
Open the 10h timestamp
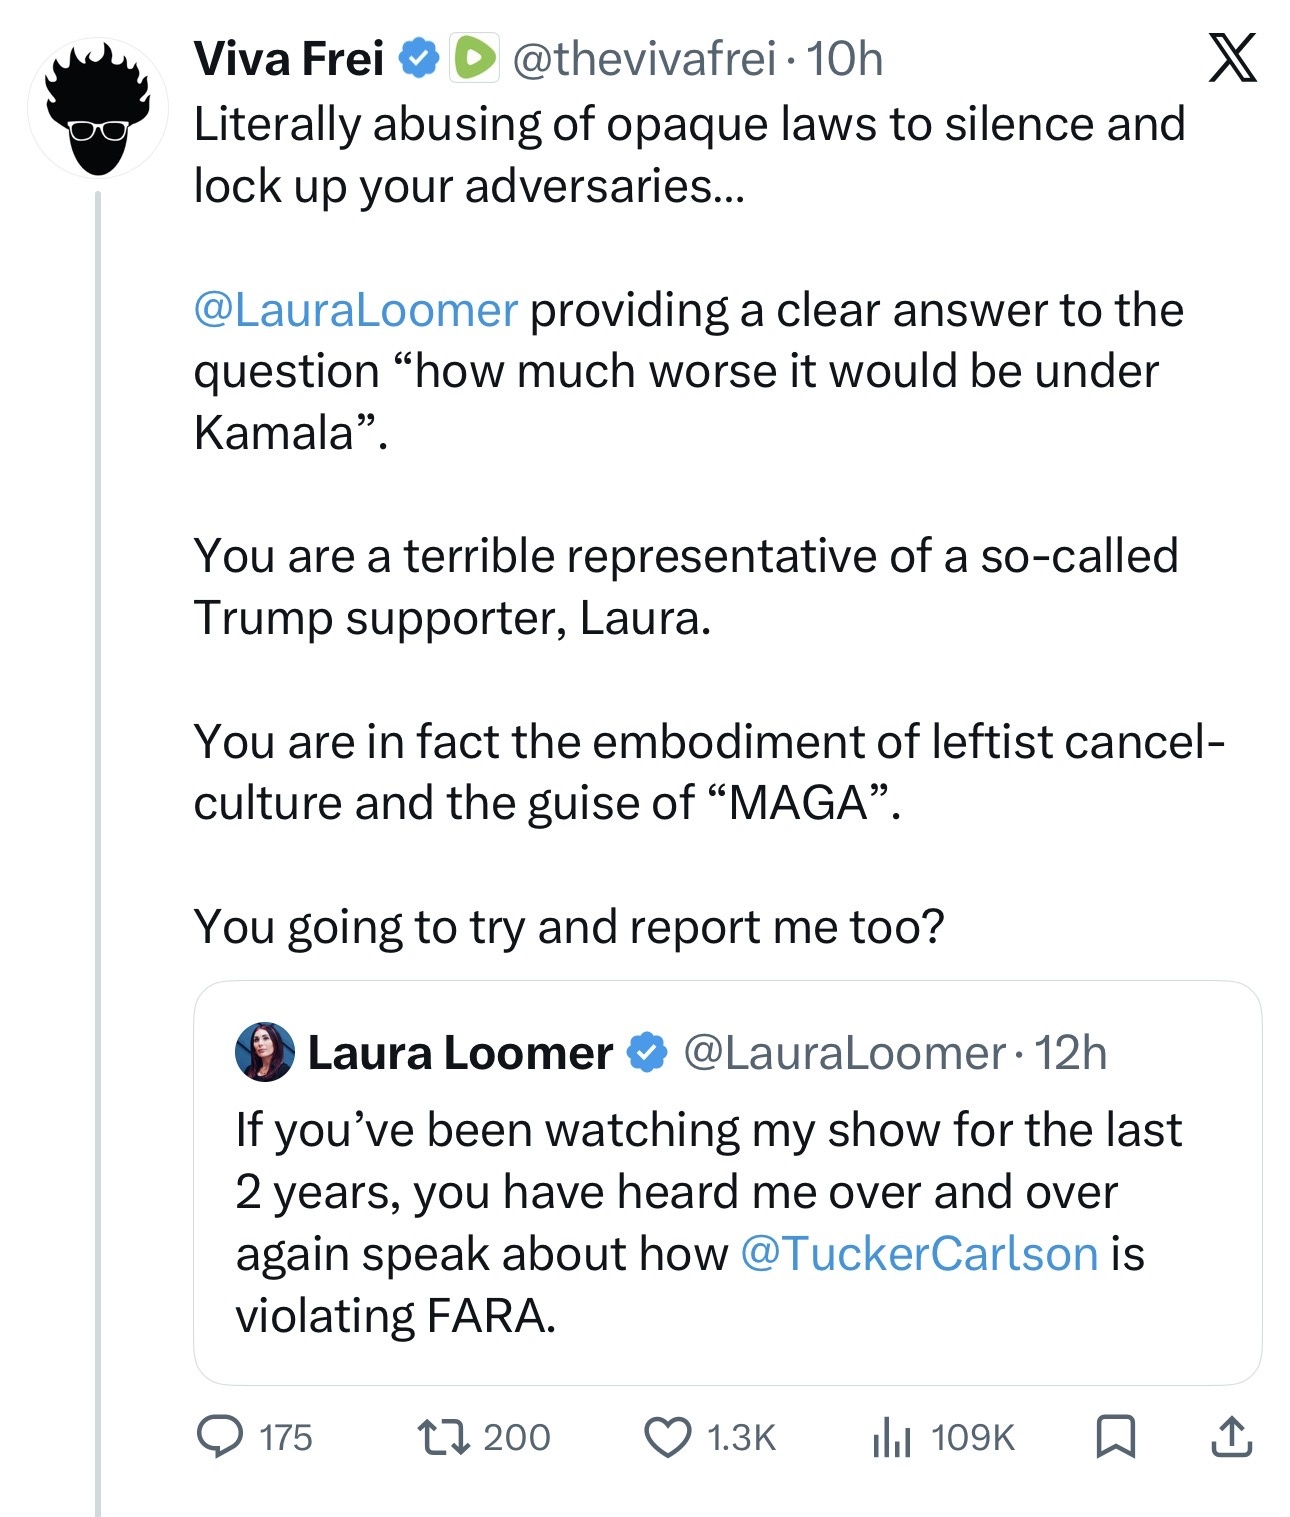[x=845, y=58]
